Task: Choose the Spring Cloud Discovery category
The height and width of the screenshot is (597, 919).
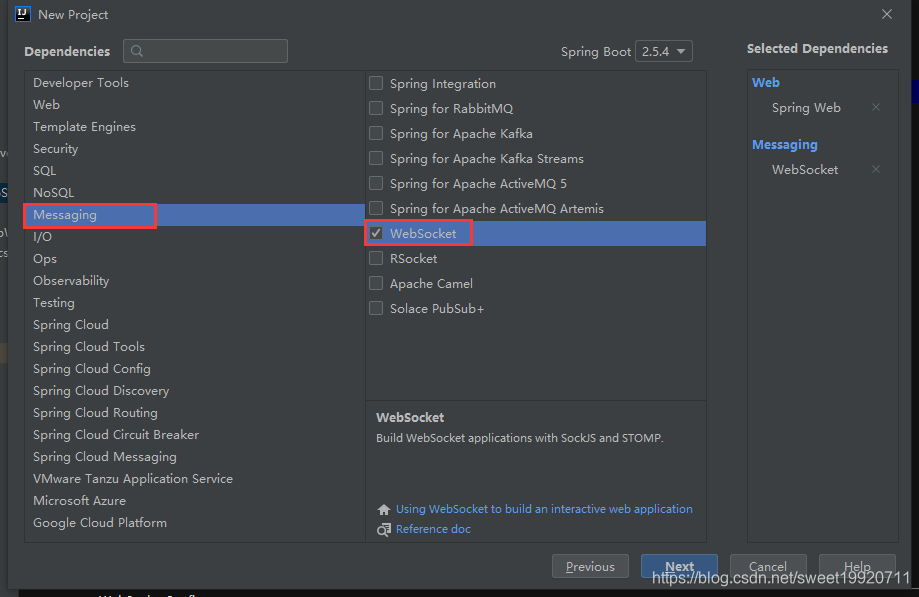Action: (x=195, y=391)
